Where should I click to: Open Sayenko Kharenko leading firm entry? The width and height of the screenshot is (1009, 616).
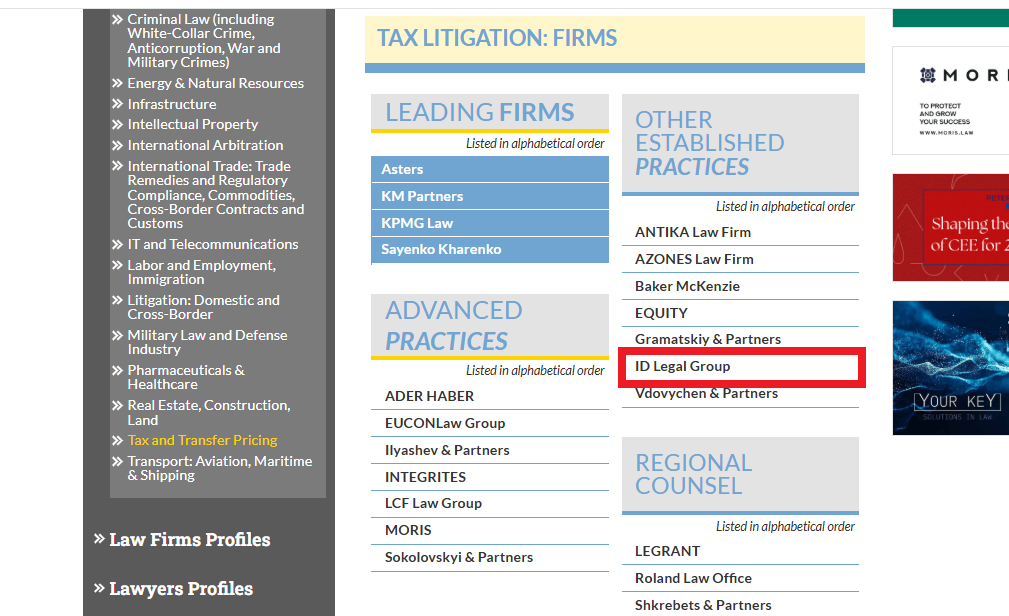click(490, 250)
